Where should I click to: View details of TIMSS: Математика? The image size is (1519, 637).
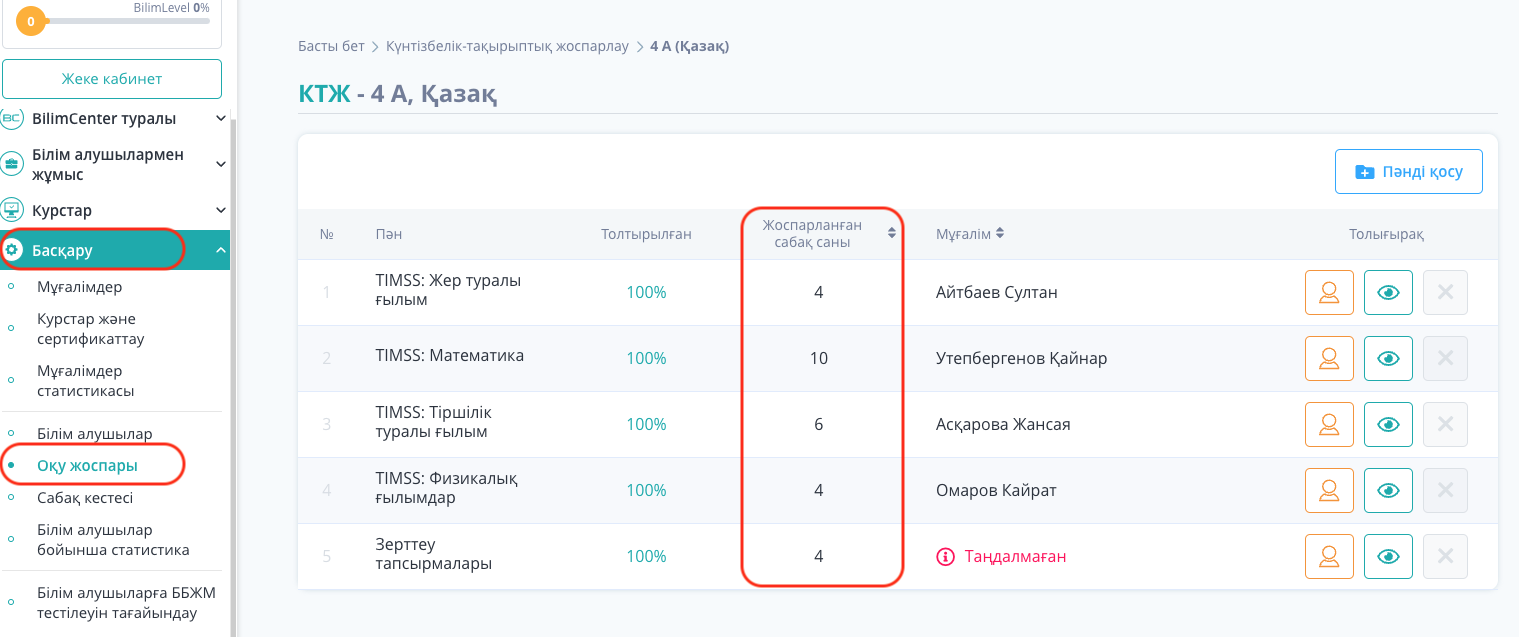pyautogui.click(x=1388, y=358)
